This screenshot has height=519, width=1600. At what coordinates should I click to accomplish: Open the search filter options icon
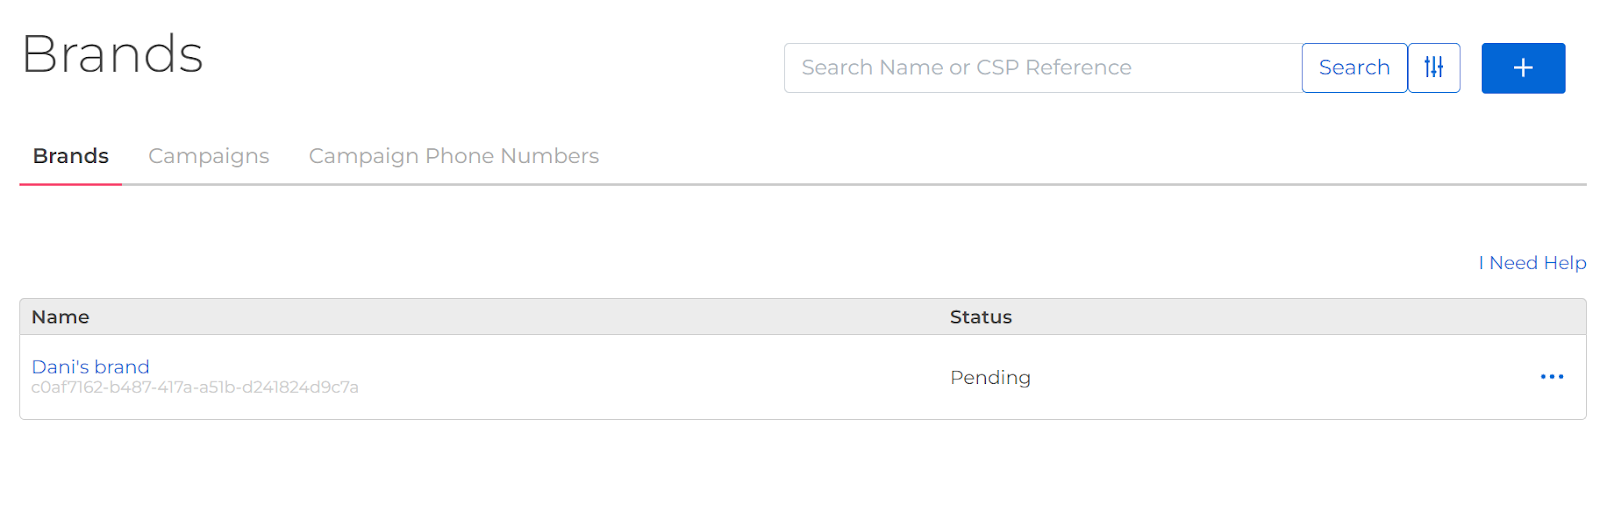(1433, 68)
